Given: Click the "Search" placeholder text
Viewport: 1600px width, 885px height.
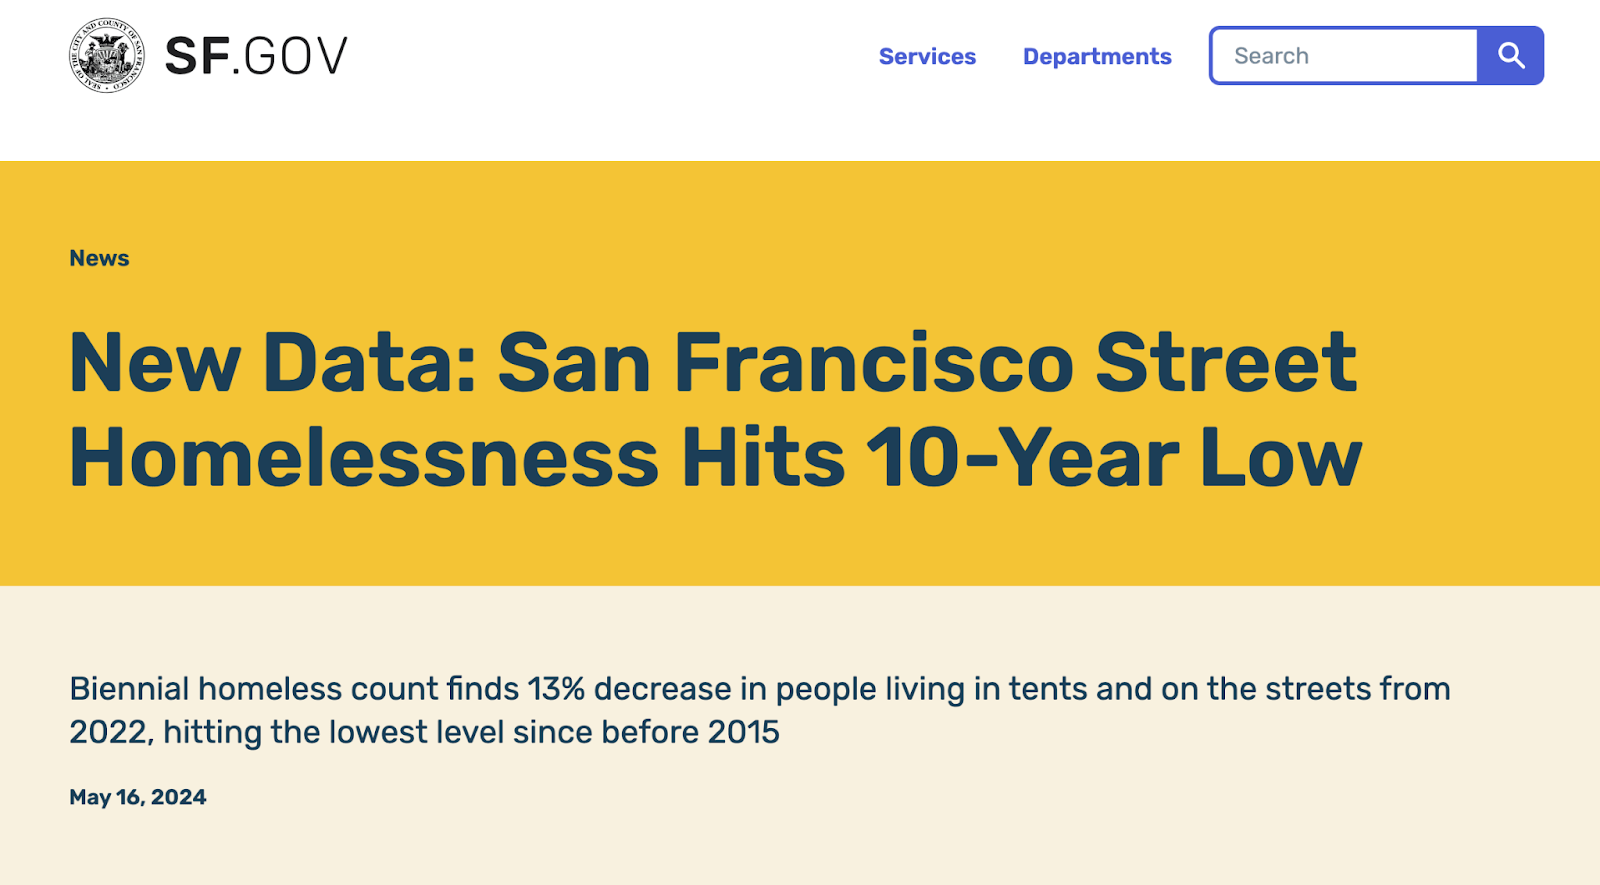Looking at the screenshot, I should pos(1271,56).
